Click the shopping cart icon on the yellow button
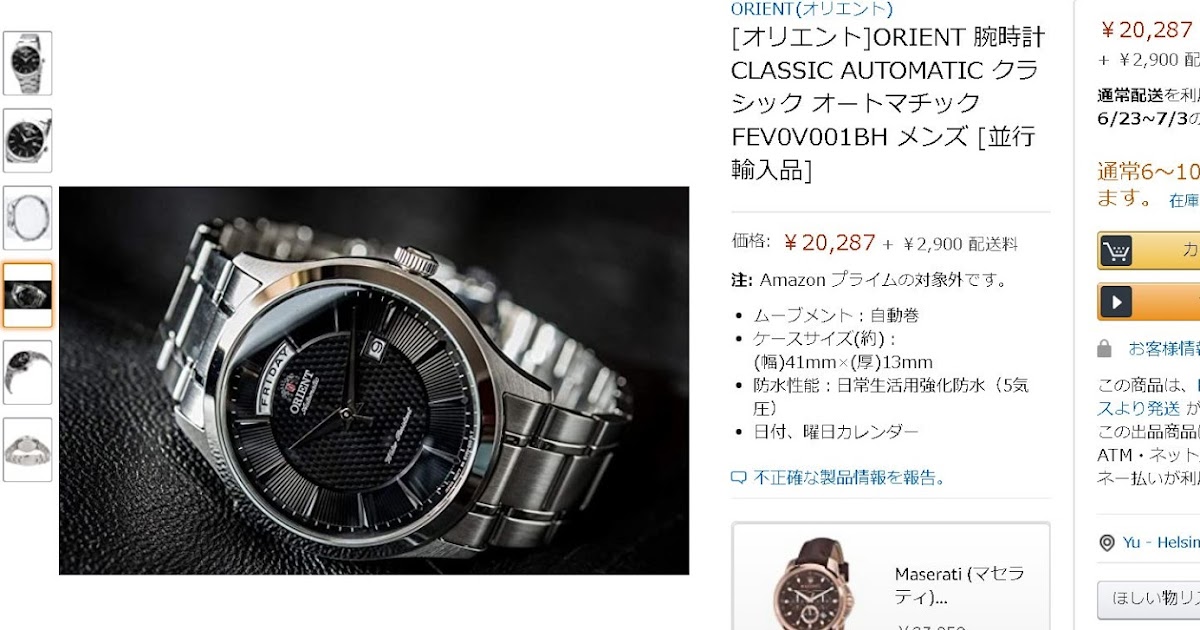Image resolution: width=1200 pixels, height=630 pixels. [1116, 250]
